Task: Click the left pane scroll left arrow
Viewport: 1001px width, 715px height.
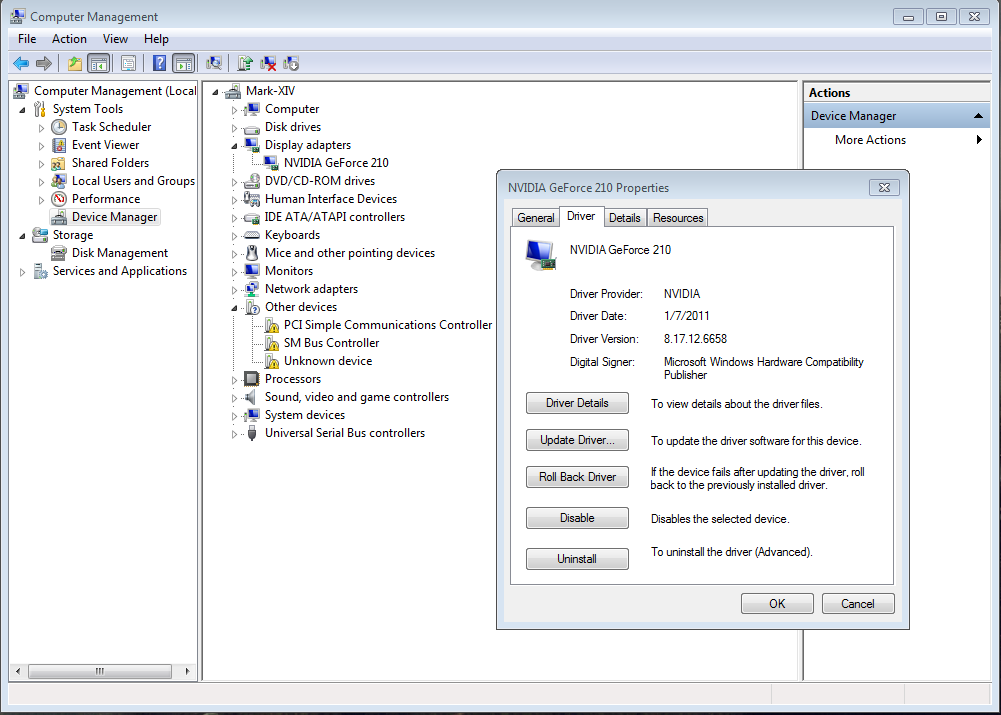Action: click(x=18, y=672)
